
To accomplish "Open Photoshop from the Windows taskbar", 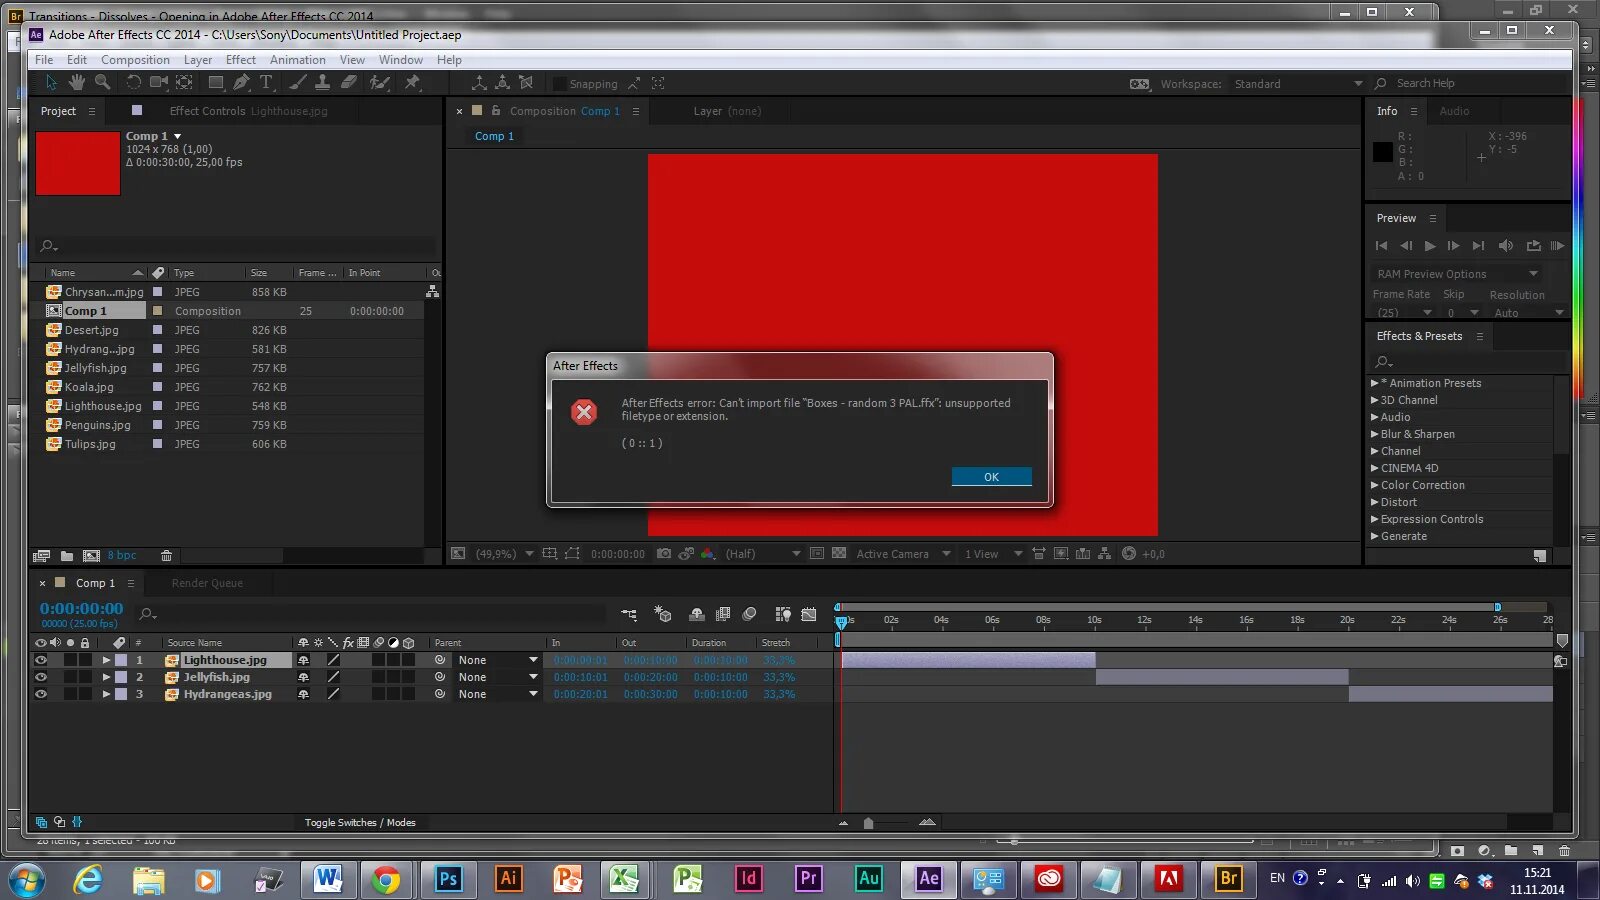I will pos(448,879).
